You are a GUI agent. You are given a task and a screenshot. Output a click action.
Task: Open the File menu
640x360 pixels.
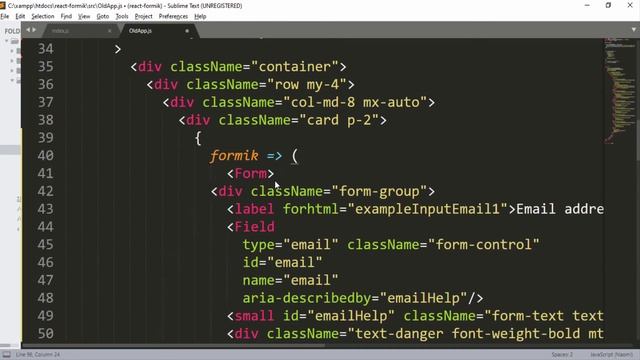(x=4, y=16)
